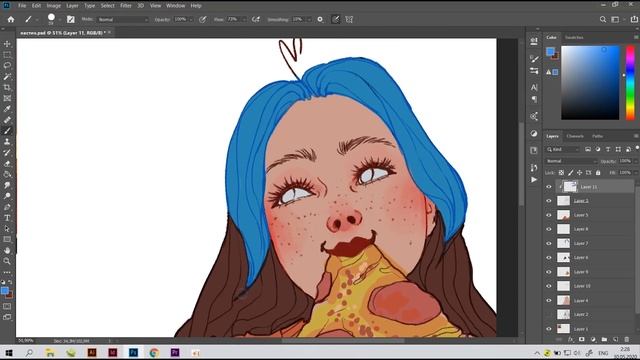The image size is (640, 360).
Task: Create a new layer with plus icon
Action: point(616,339)
